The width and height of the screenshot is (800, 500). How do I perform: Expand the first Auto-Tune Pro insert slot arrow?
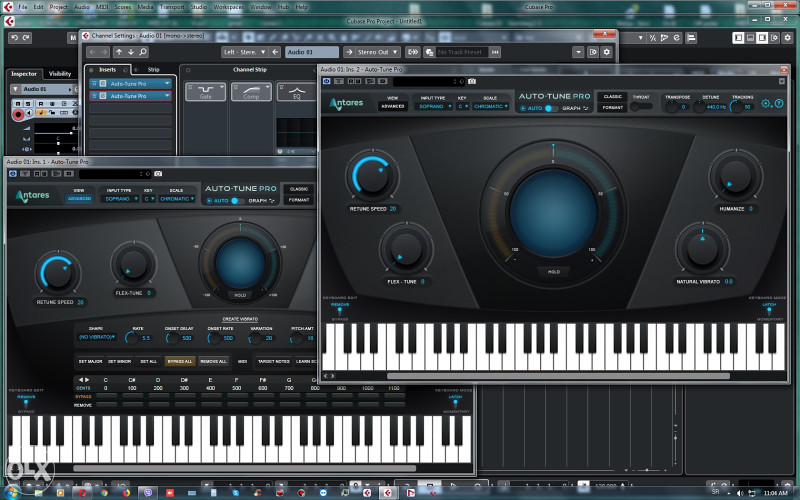point(167,83)
